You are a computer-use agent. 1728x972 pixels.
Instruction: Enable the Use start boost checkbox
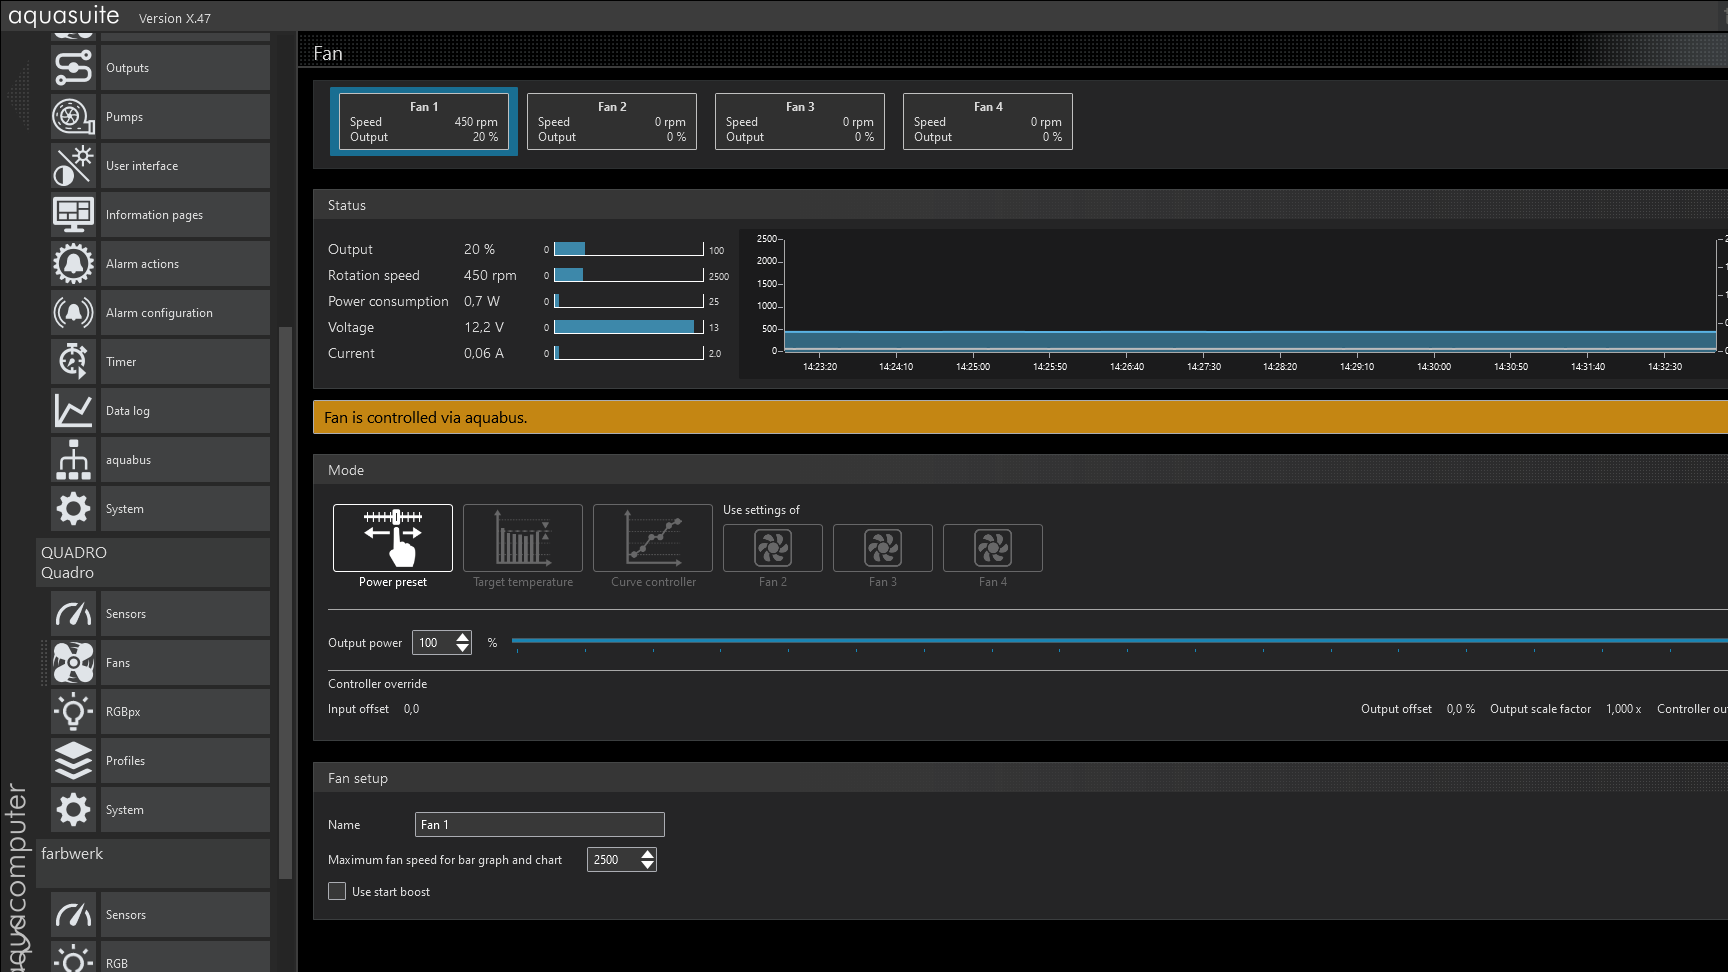(x=337, y=891)
